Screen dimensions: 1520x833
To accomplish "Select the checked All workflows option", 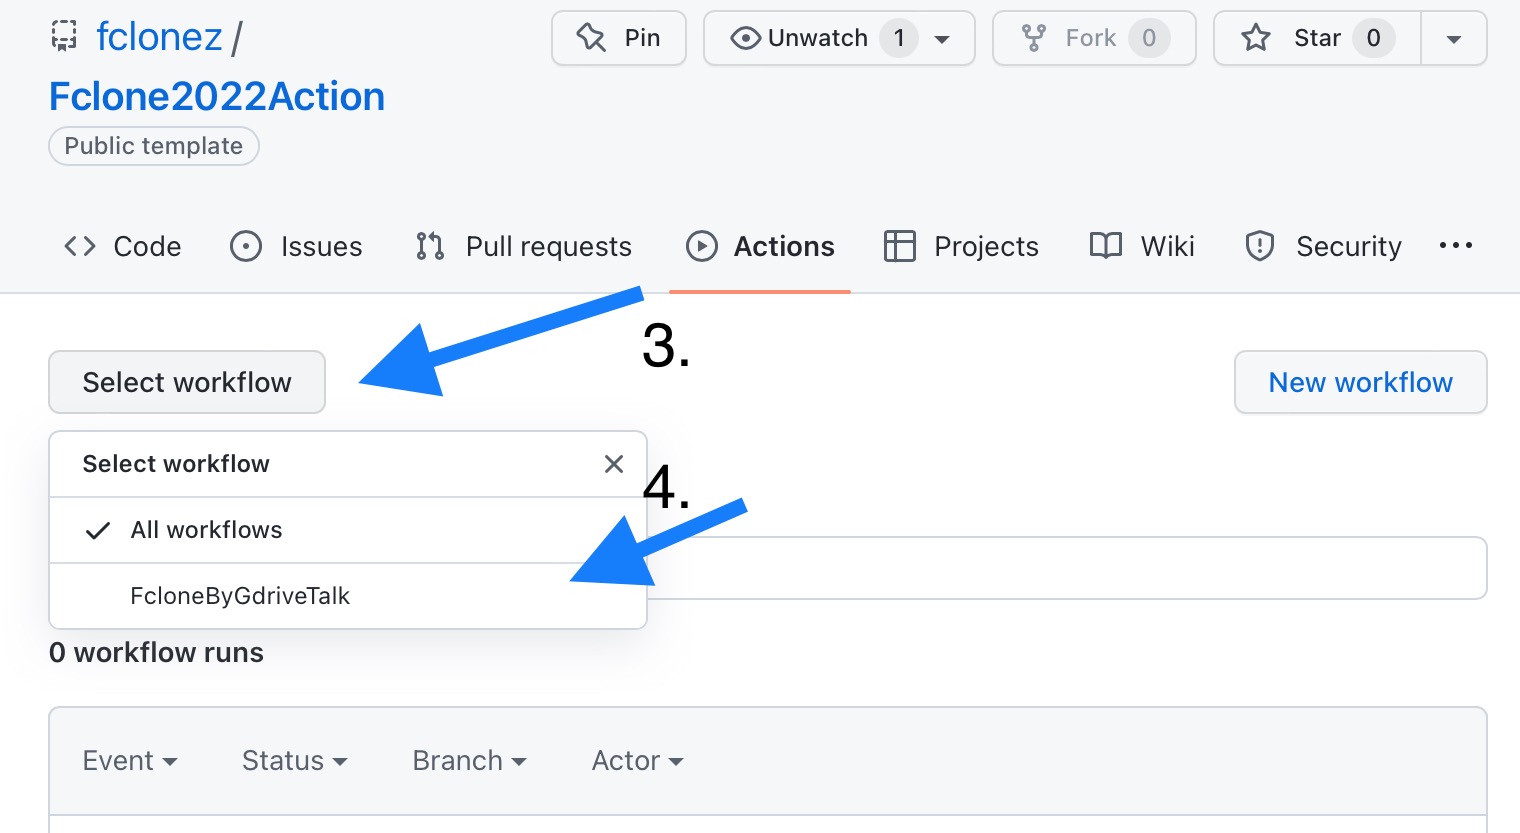I will [206, 530].
